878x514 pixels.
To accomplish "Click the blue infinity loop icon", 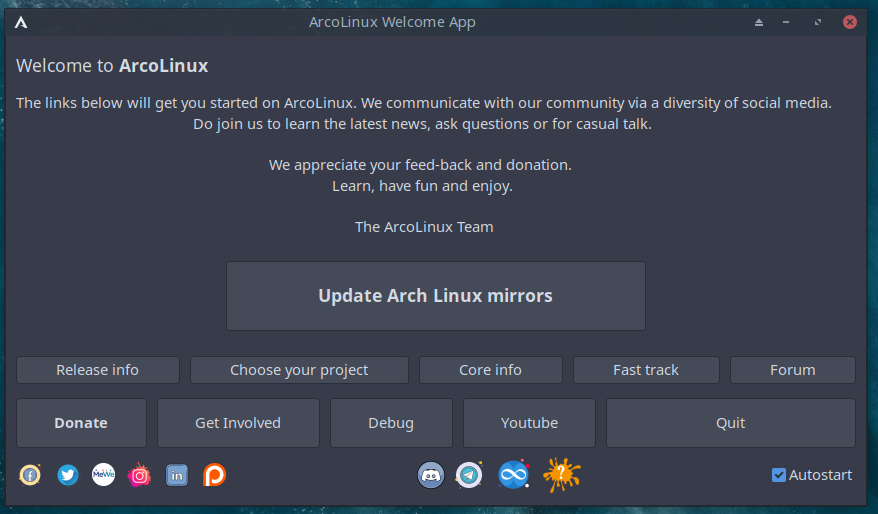I will tap(513, 475).
